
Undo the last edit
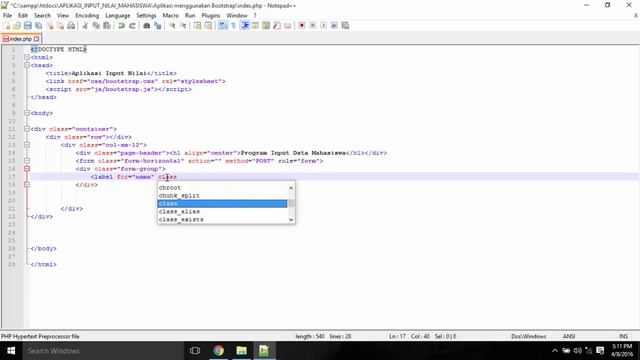pos(121,26)
